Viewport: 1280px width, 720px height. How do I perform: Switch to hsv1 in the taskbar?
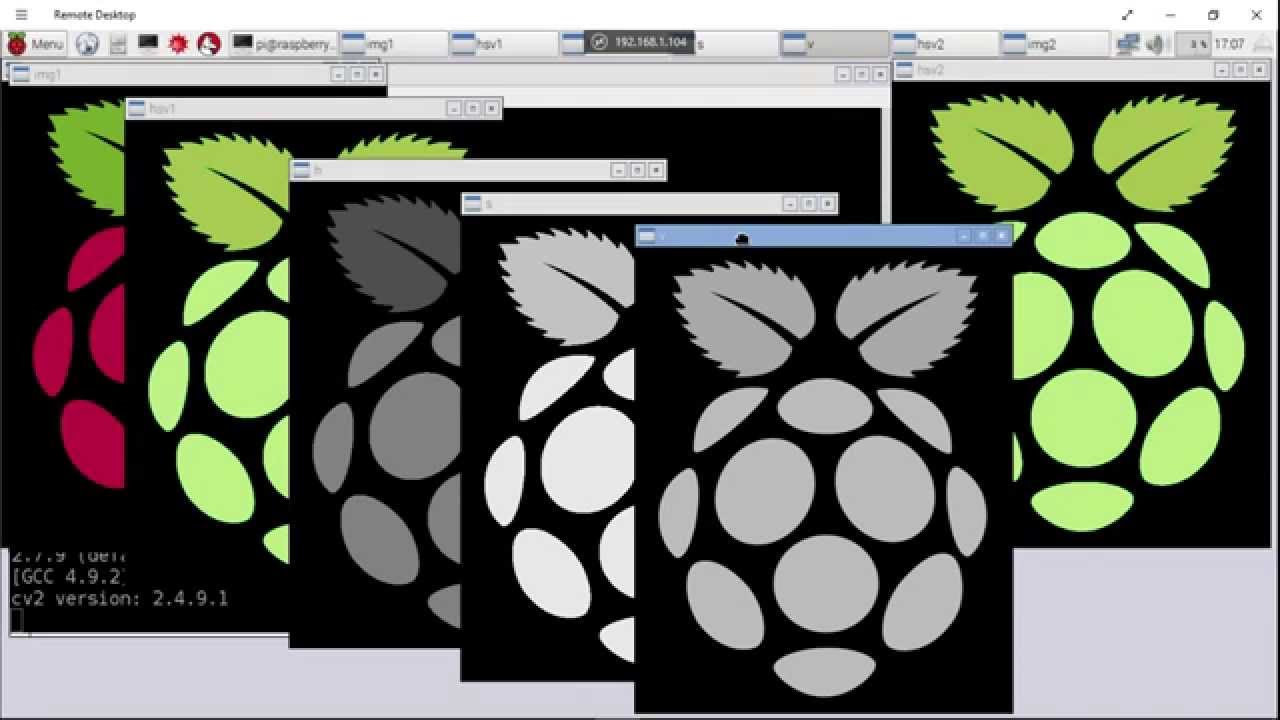pos(503,44)
